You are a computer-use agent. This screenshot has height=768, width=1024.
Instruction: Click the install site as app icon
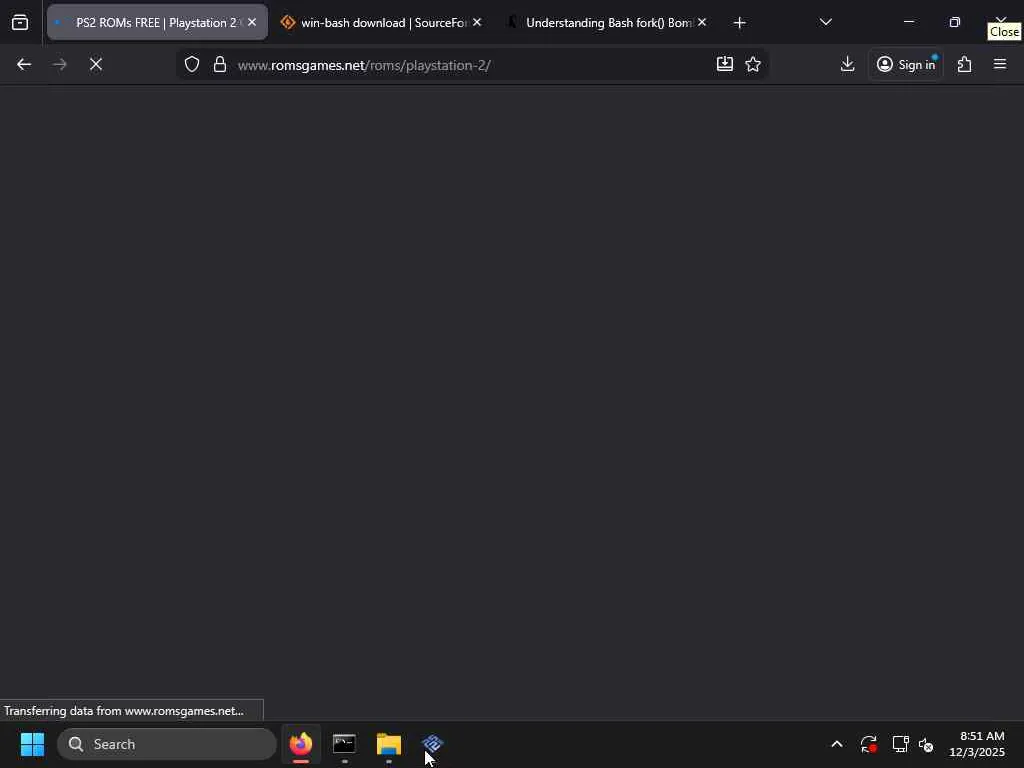click(725, 64)
